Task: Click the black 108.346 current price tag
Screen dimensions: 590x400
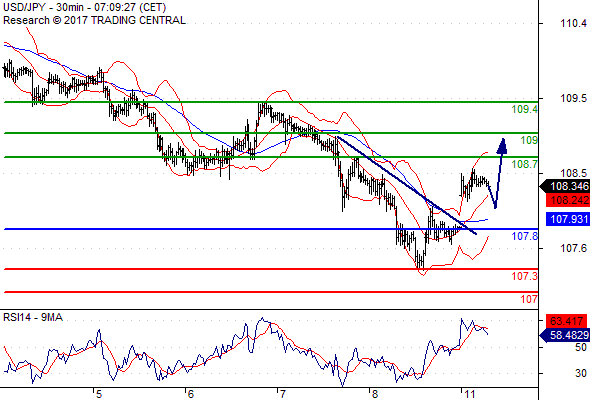Action: pyautogui.click(x=565, y=186)
